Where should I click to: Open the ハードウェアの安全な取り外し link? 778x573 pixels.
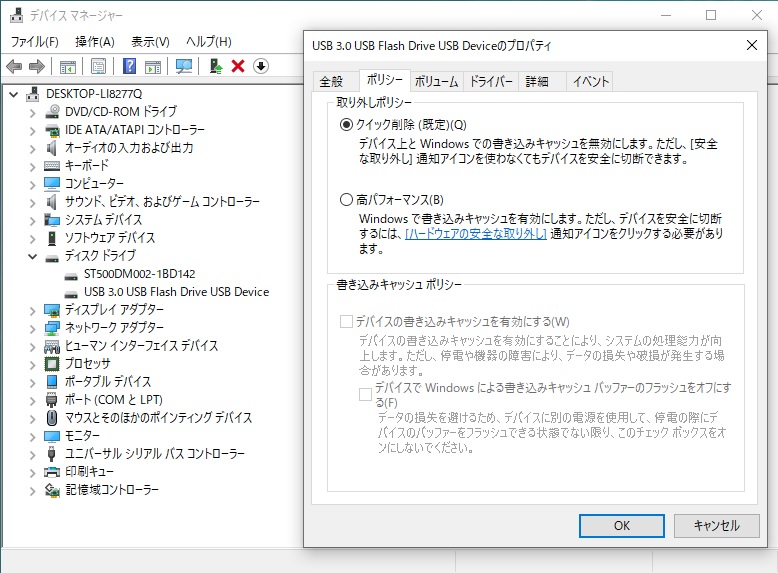(476, 233)
